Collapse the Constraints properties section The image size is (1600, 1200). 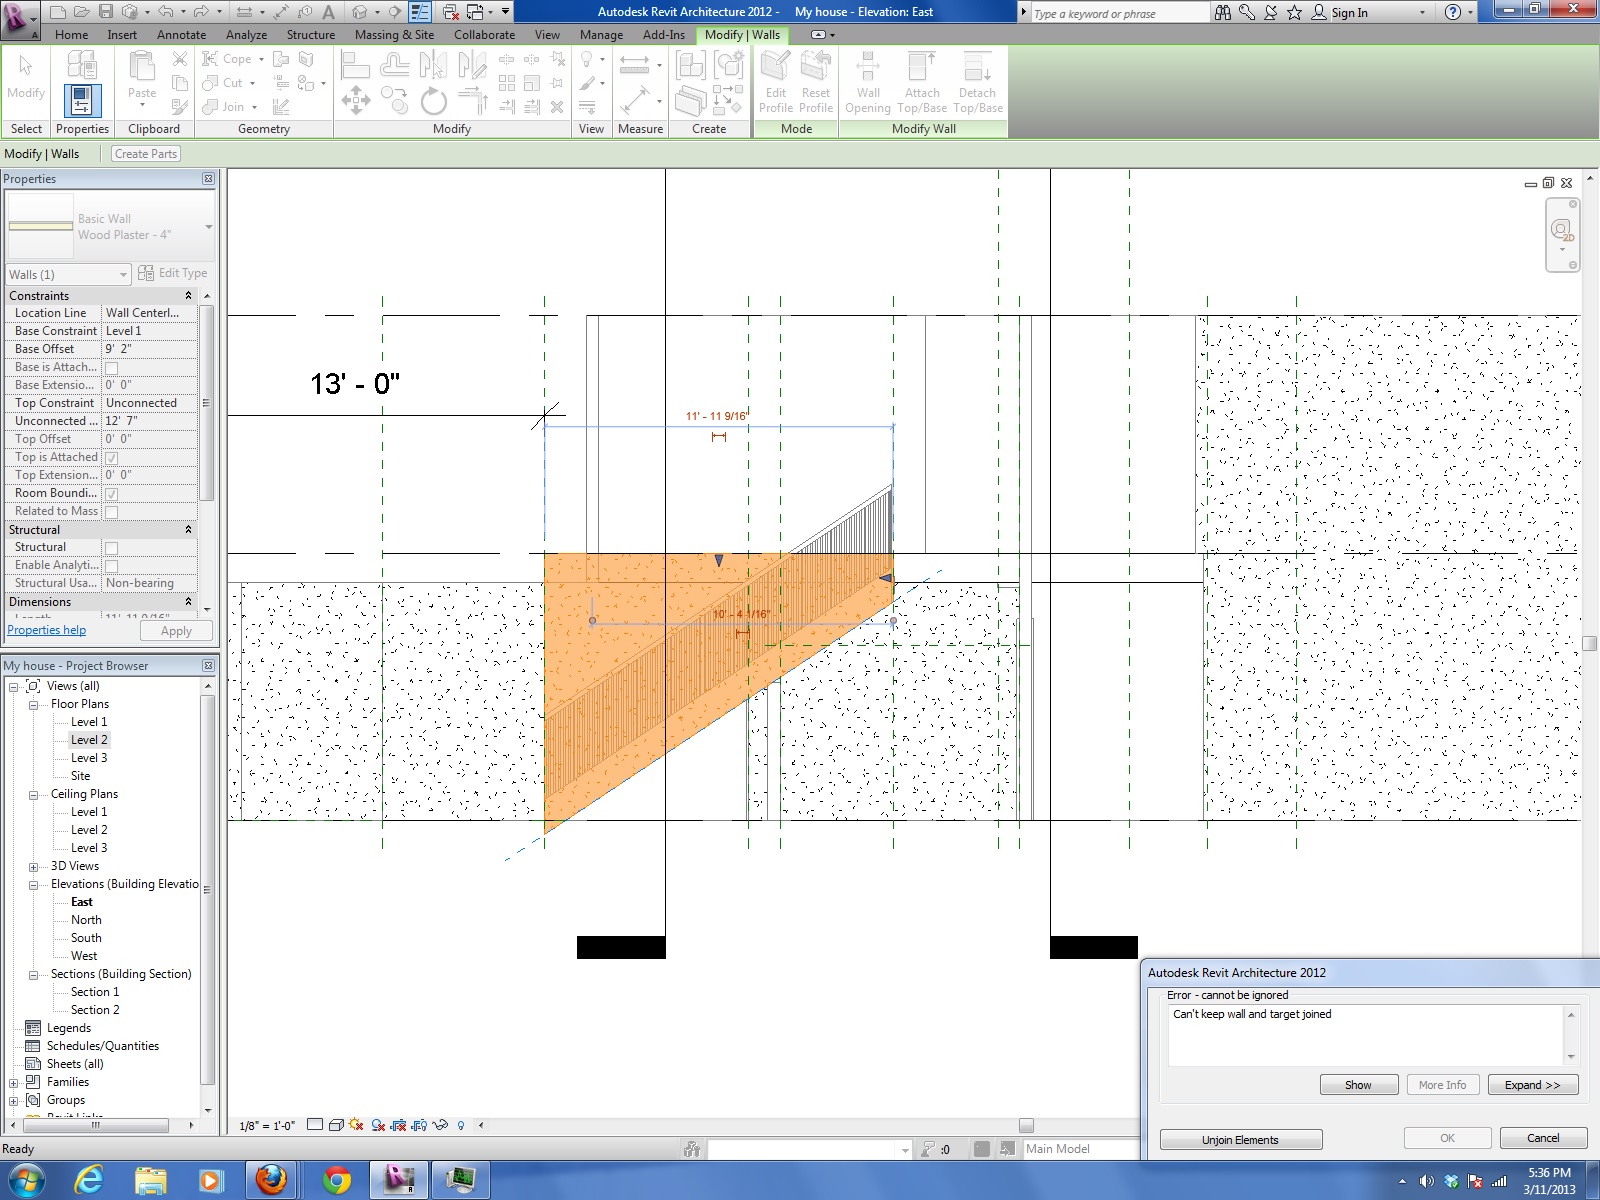pos(188,296)
